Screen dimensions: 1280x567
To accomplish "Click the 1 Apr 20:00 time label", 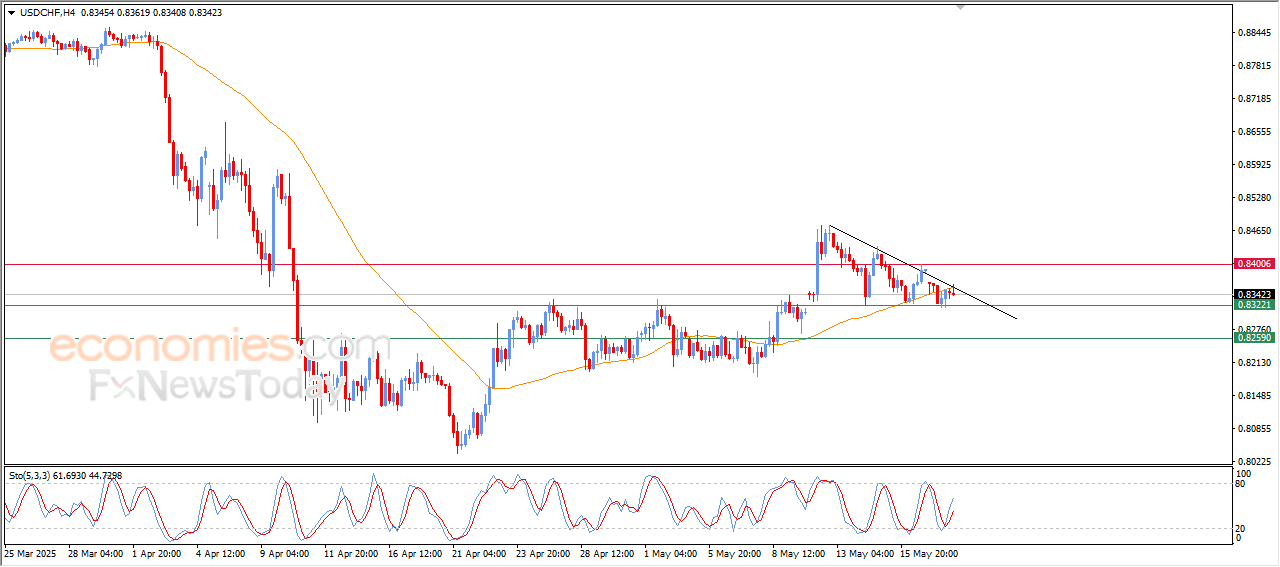I will point(159,552).
